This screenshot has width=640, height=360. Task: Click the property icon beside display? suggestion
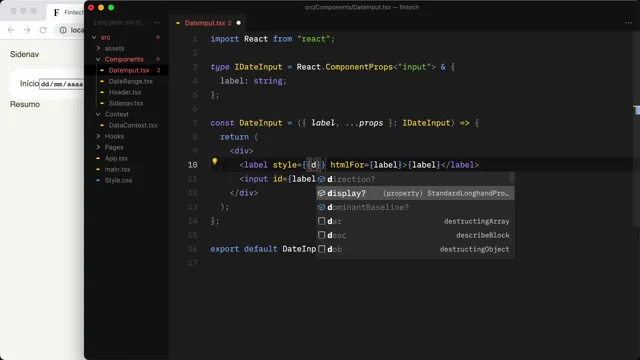click(x=322, y=193)
